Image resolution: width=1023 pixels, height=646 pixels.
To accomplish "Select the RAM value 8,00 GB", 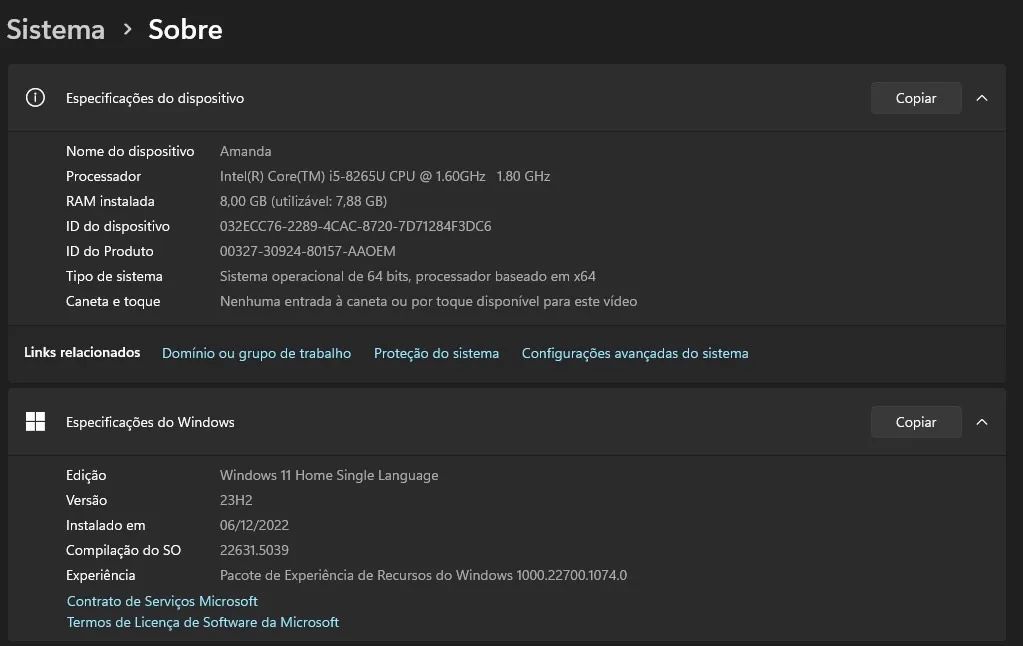I will pos(303,201).
